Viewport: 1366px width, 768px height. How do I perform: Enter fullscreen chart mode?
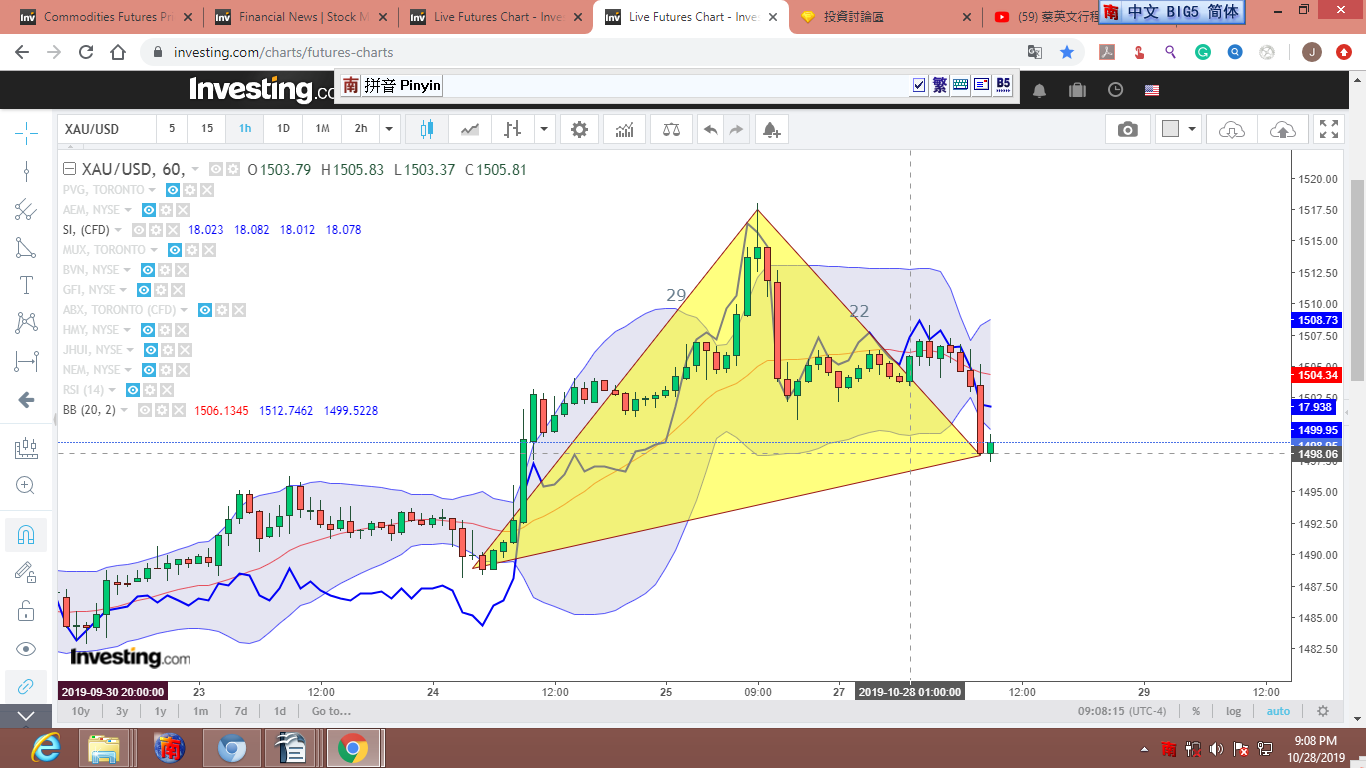[1328, 129]
